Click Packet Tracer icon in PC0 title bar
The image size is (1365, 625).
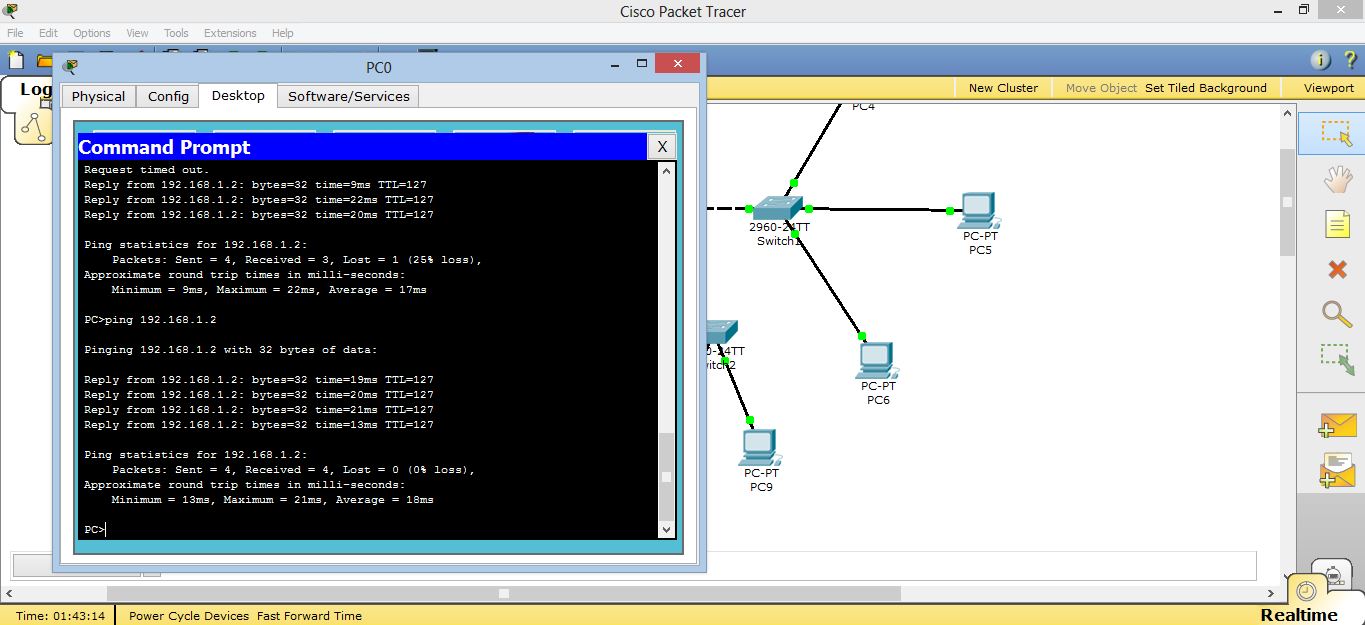70,67
